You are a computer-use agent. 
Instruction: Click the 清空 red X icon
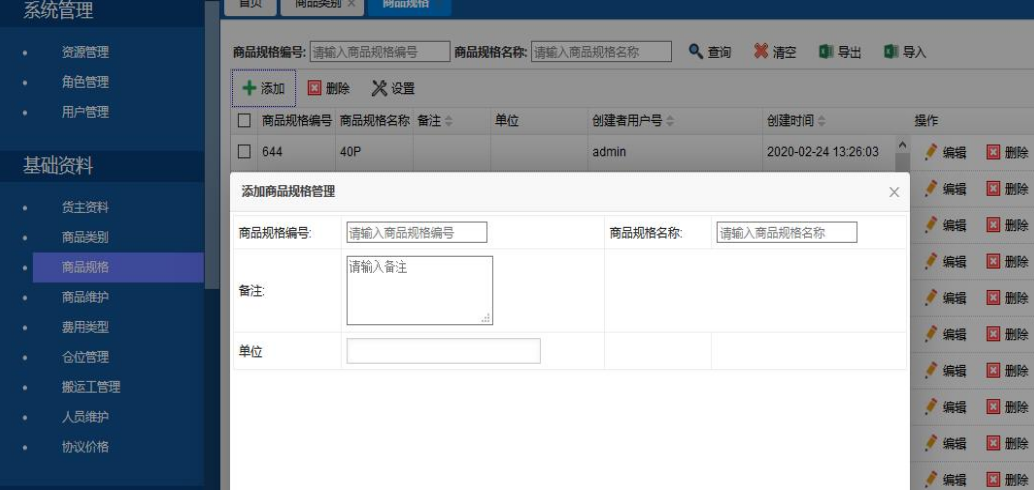(761, 51)
